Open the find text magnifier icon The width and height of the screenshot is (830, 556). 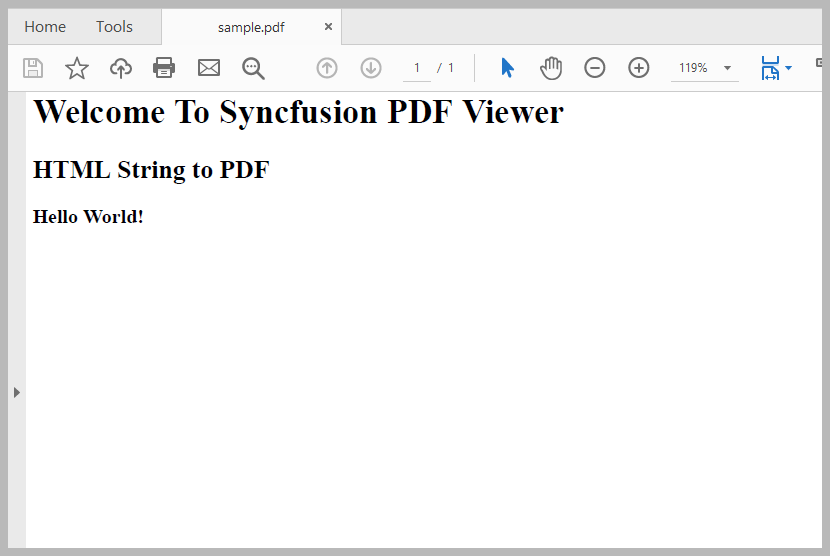(x=253, y=68)
